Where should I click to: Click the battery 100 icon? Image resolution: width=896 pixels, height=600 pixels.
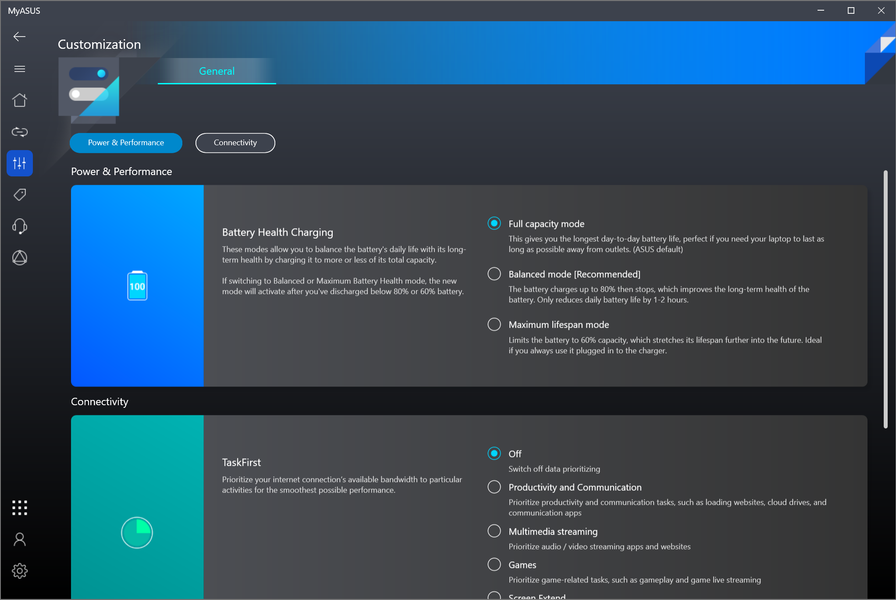(137, 286)
